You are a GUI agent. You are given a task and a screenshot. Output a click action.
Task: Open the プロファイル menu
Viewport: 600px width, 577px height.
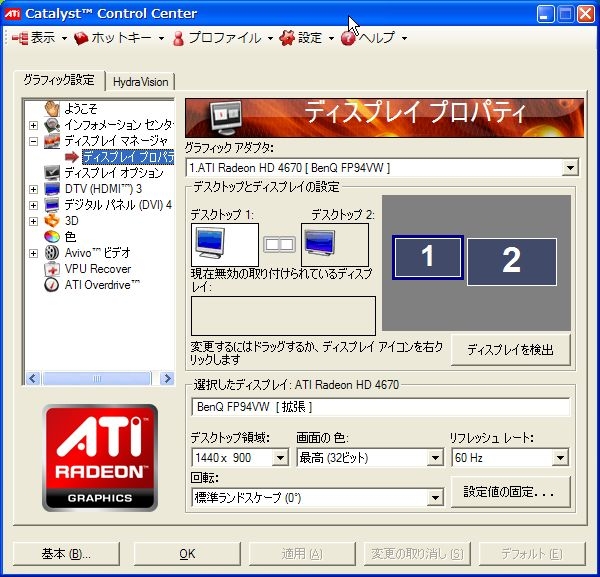point(223,38)
